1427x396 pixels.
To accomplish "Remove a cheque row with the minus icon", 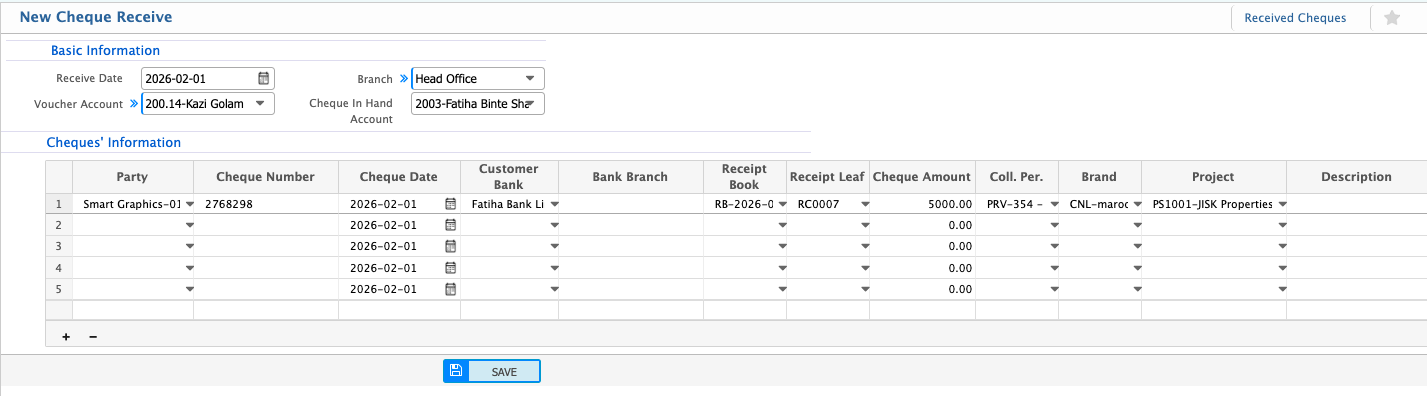I will click(93, 337).
